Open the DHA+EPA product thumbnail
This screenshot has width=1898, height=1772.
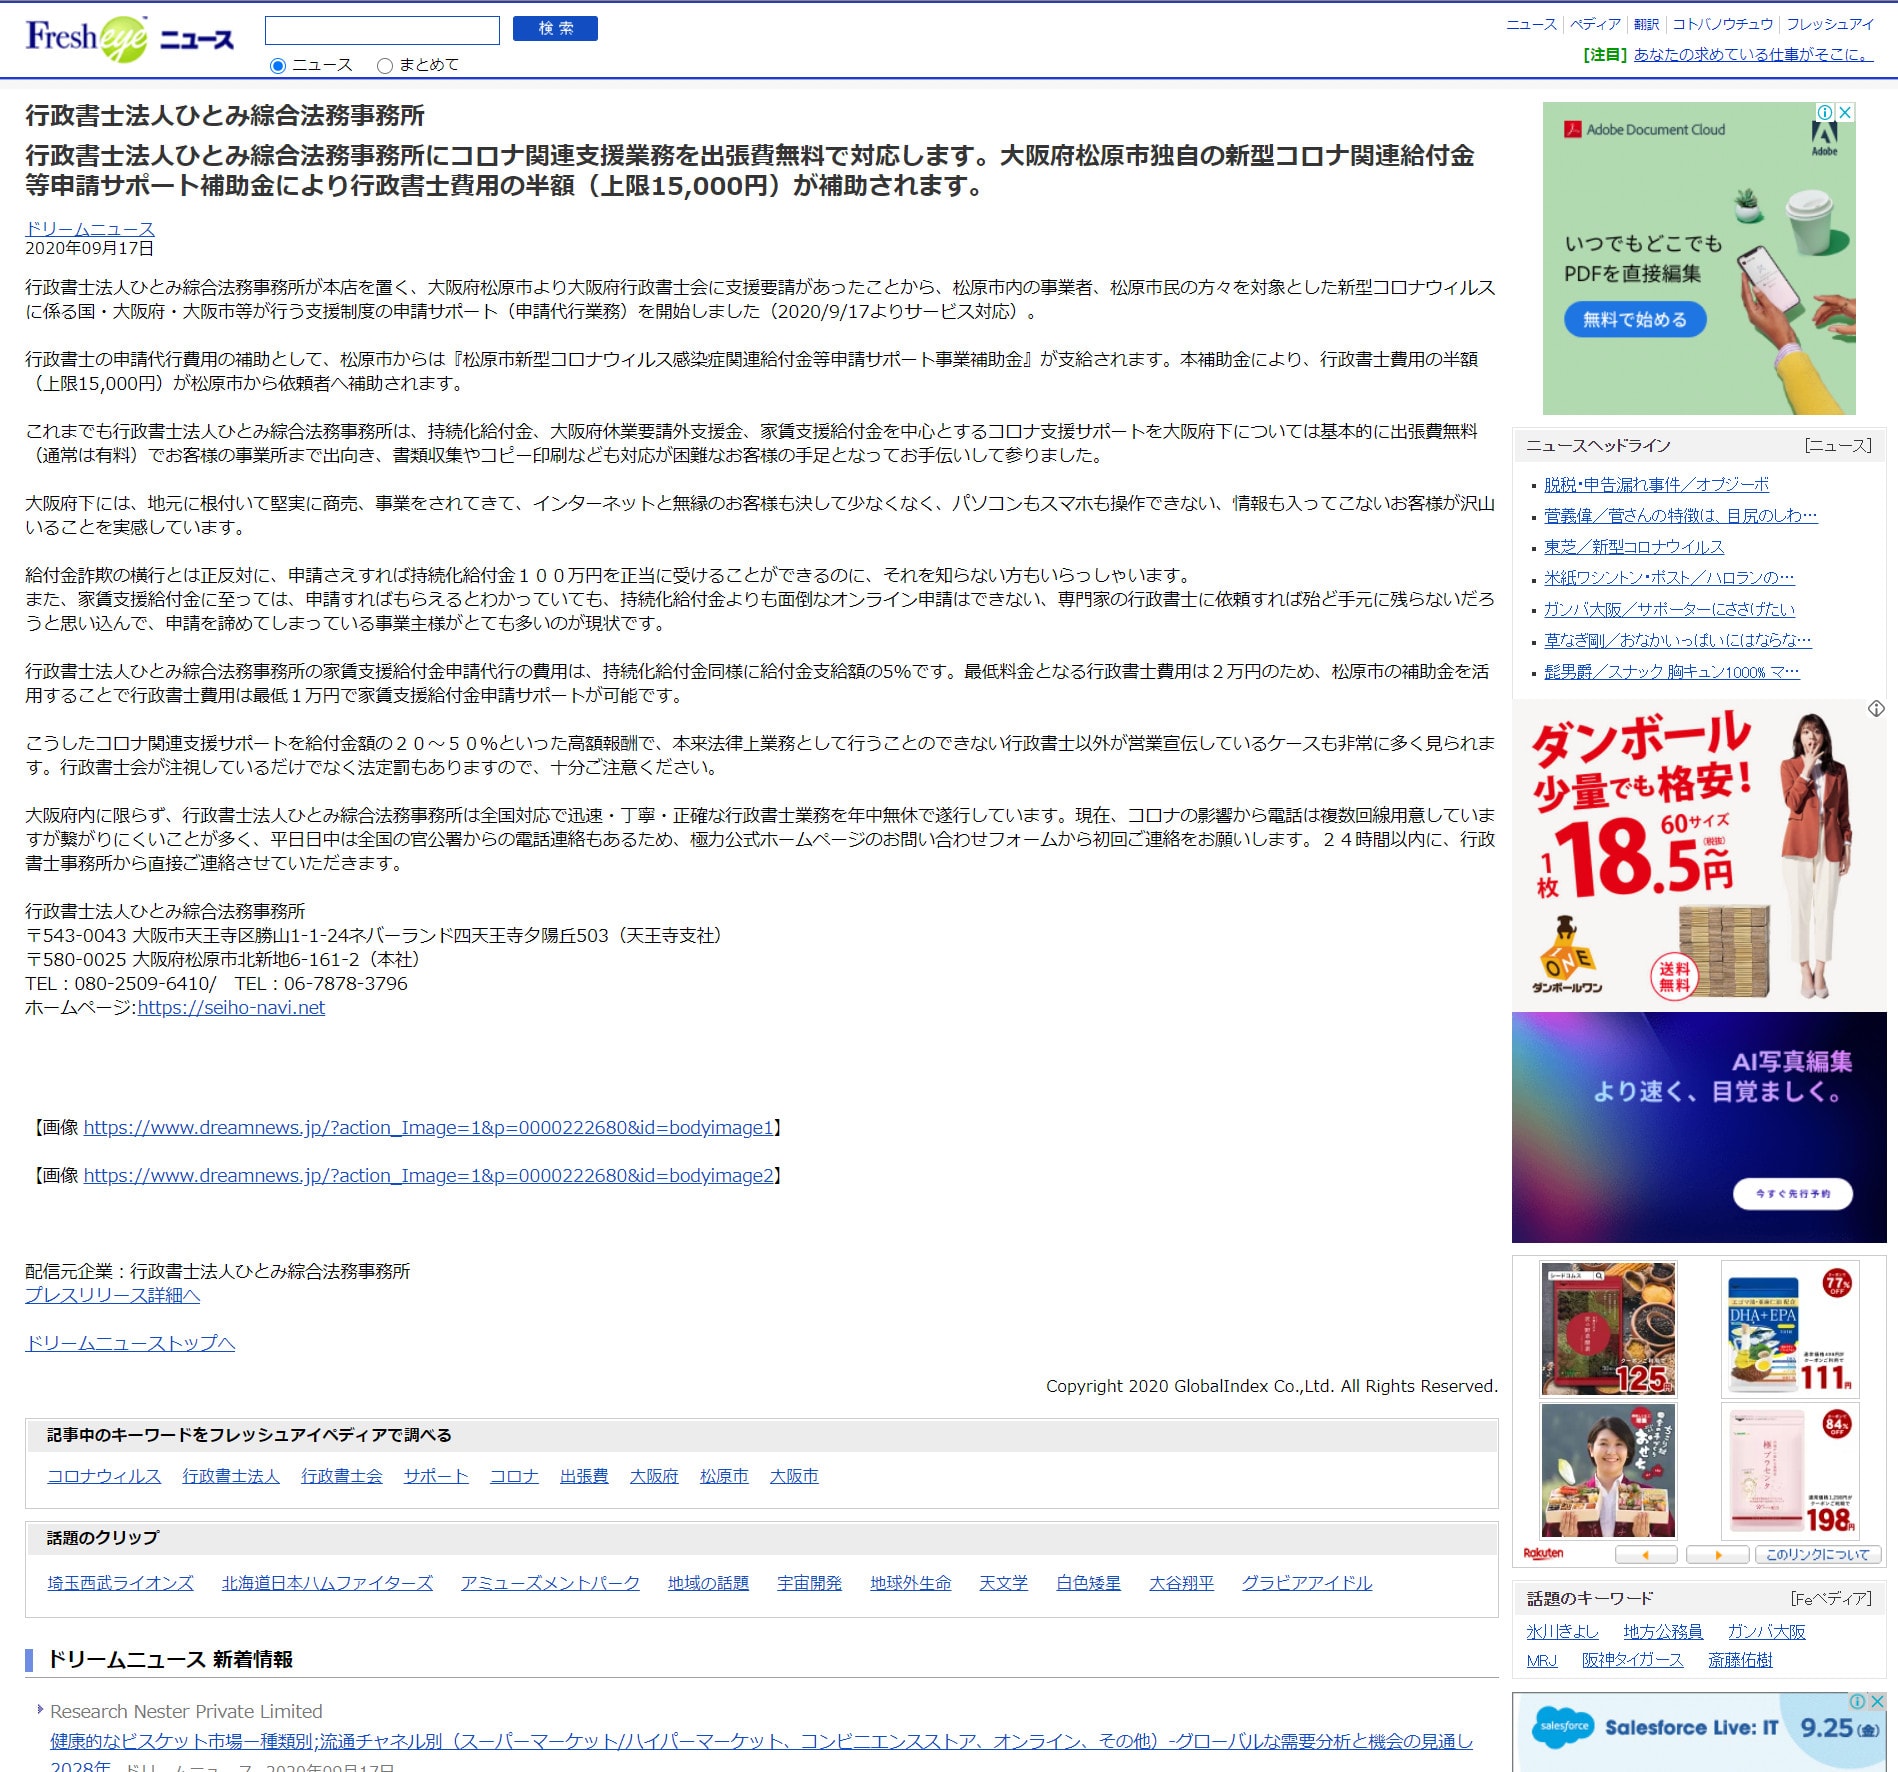(1789, 1328)
